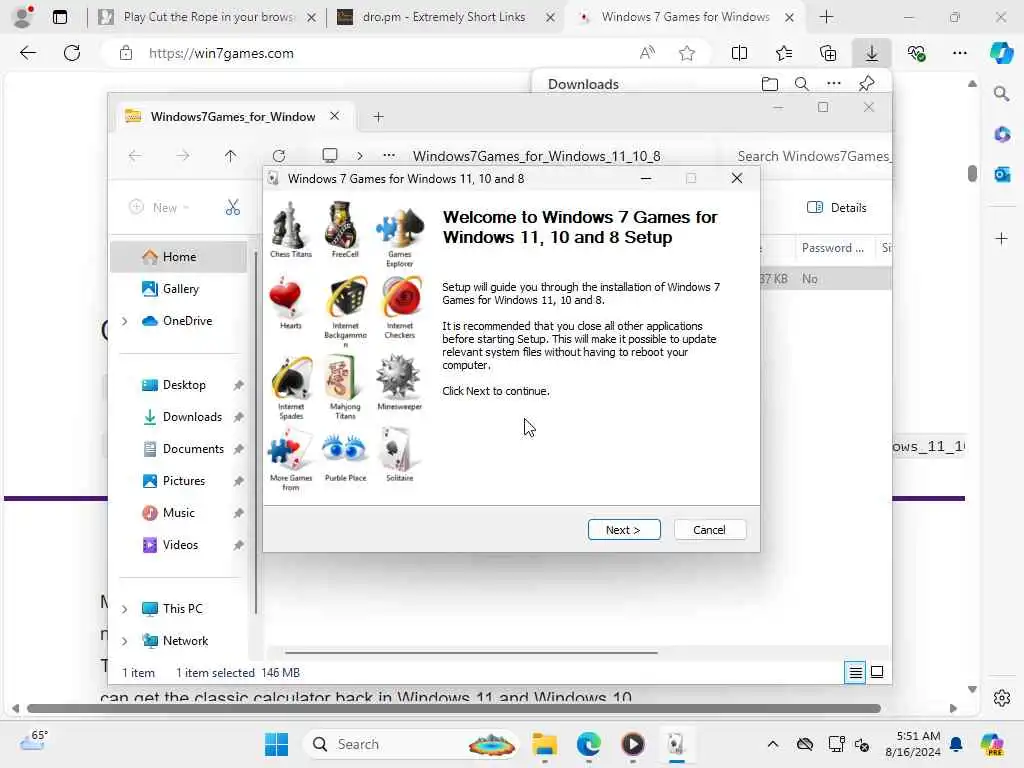Screen dimensions: 1024x768
Task: Click the breadcrumb overflow ellipsis in File Explorer
Action: click(x=389, y=155)
